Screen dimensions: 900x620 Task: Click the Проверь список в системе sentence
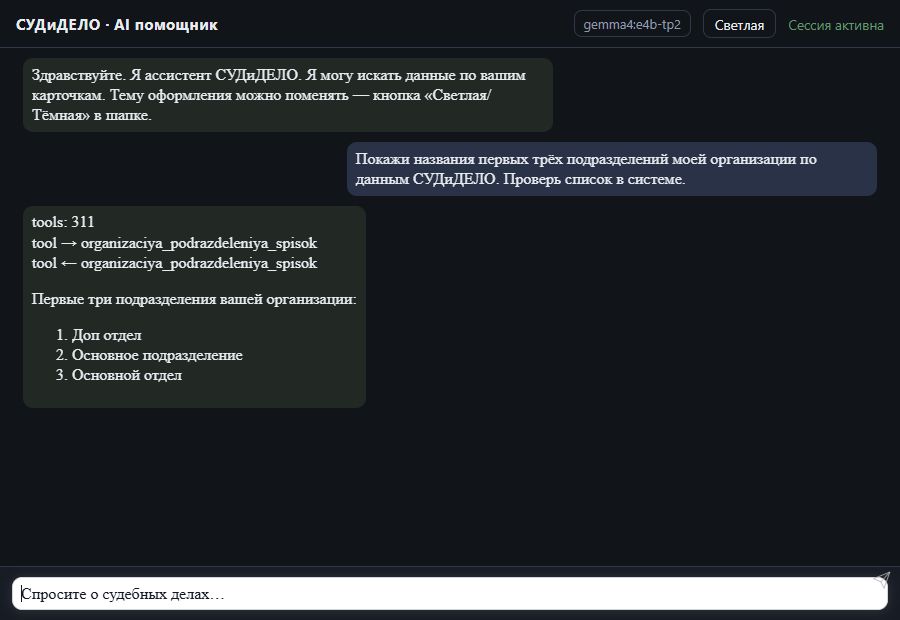(x=594, y=179)
